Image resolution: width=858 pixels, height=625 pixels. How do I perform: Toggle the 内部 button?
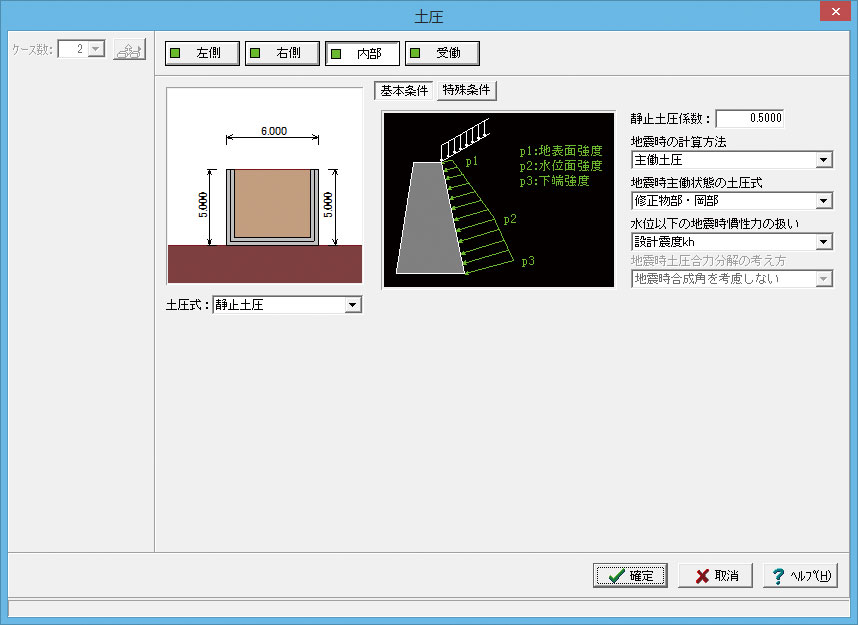[x=362, y=54]
